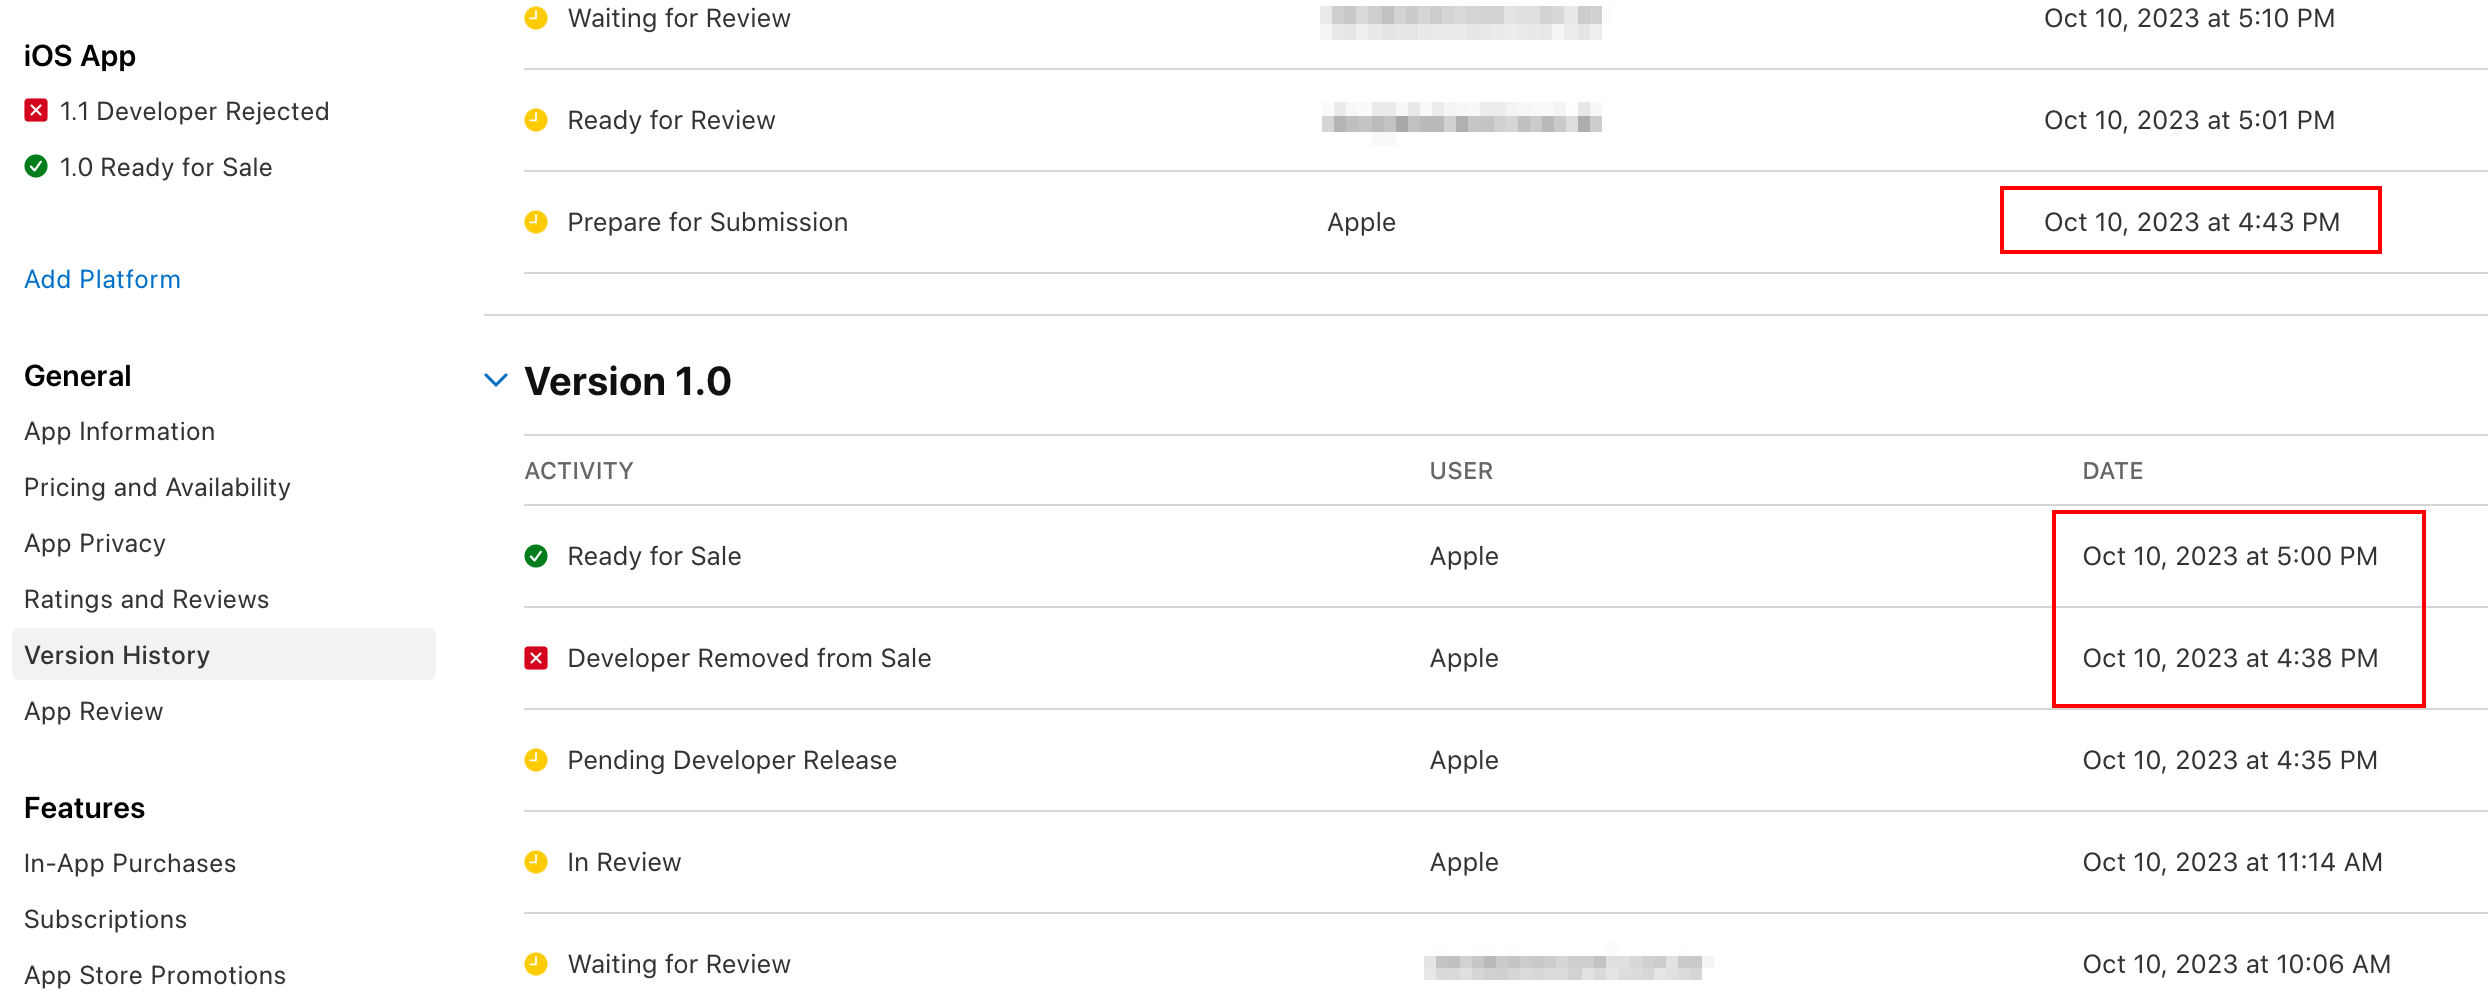The image size is (2488, 998).
Task: Open Ratings and Reviews
Action: click(x=147, y=599)
